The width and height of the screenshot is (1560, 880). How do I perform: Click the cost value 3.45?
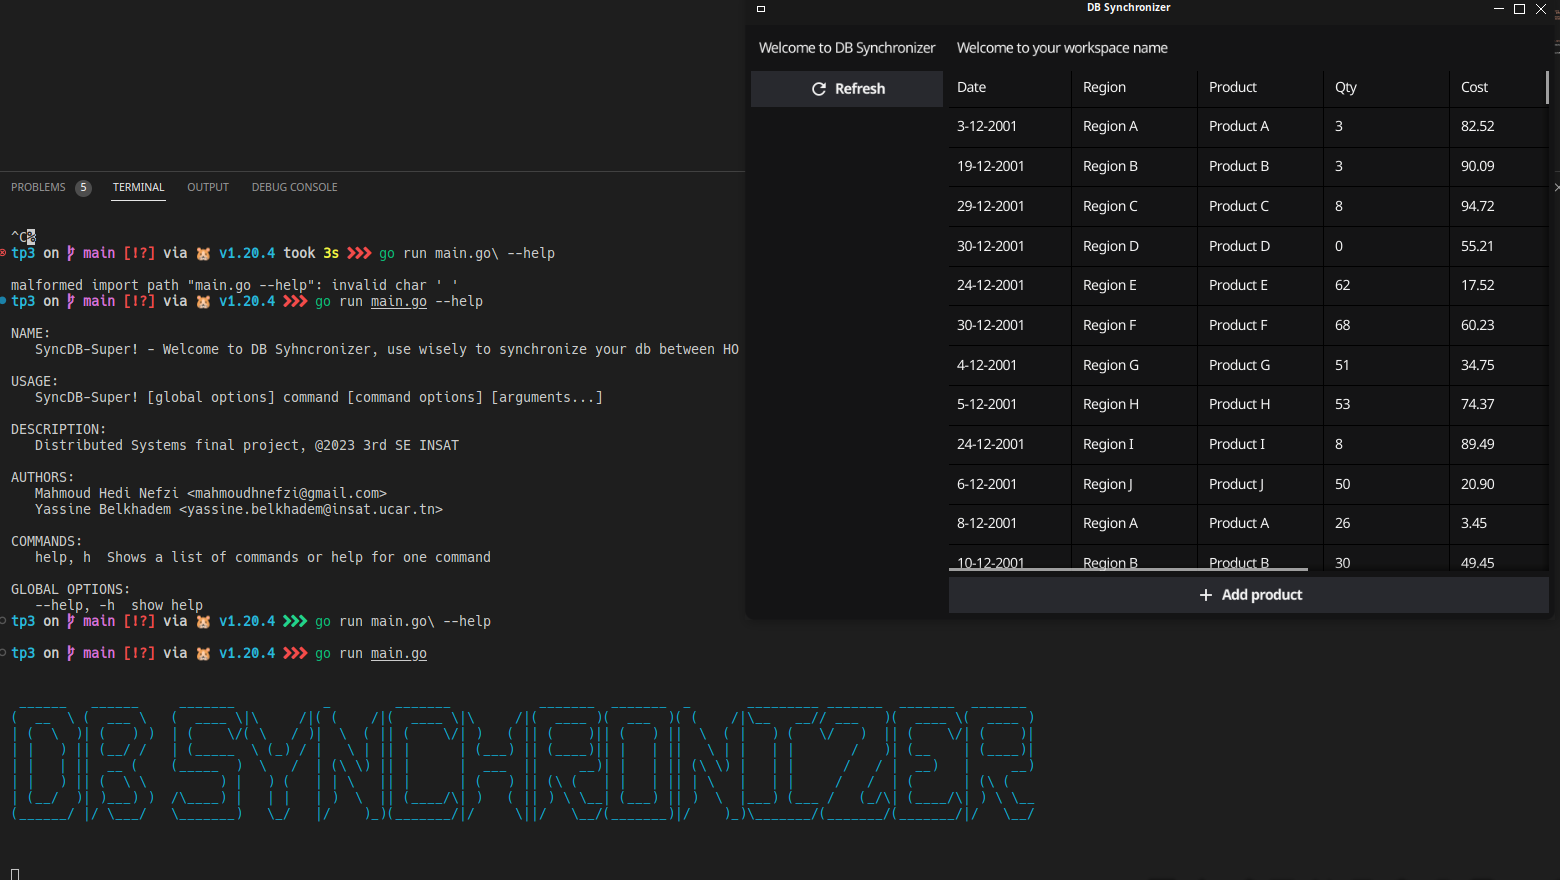(1474, 524)
